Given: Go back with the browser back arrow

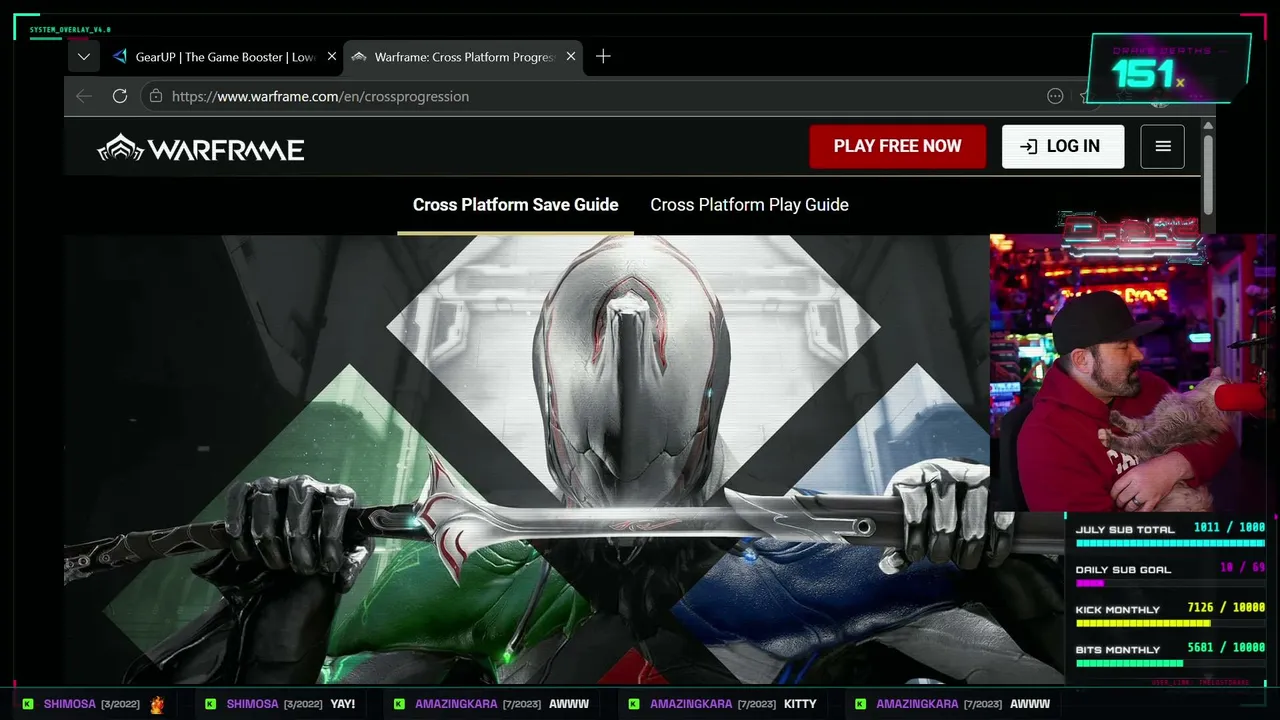Looking at the screenshot, I should click(x=84, y=96).
